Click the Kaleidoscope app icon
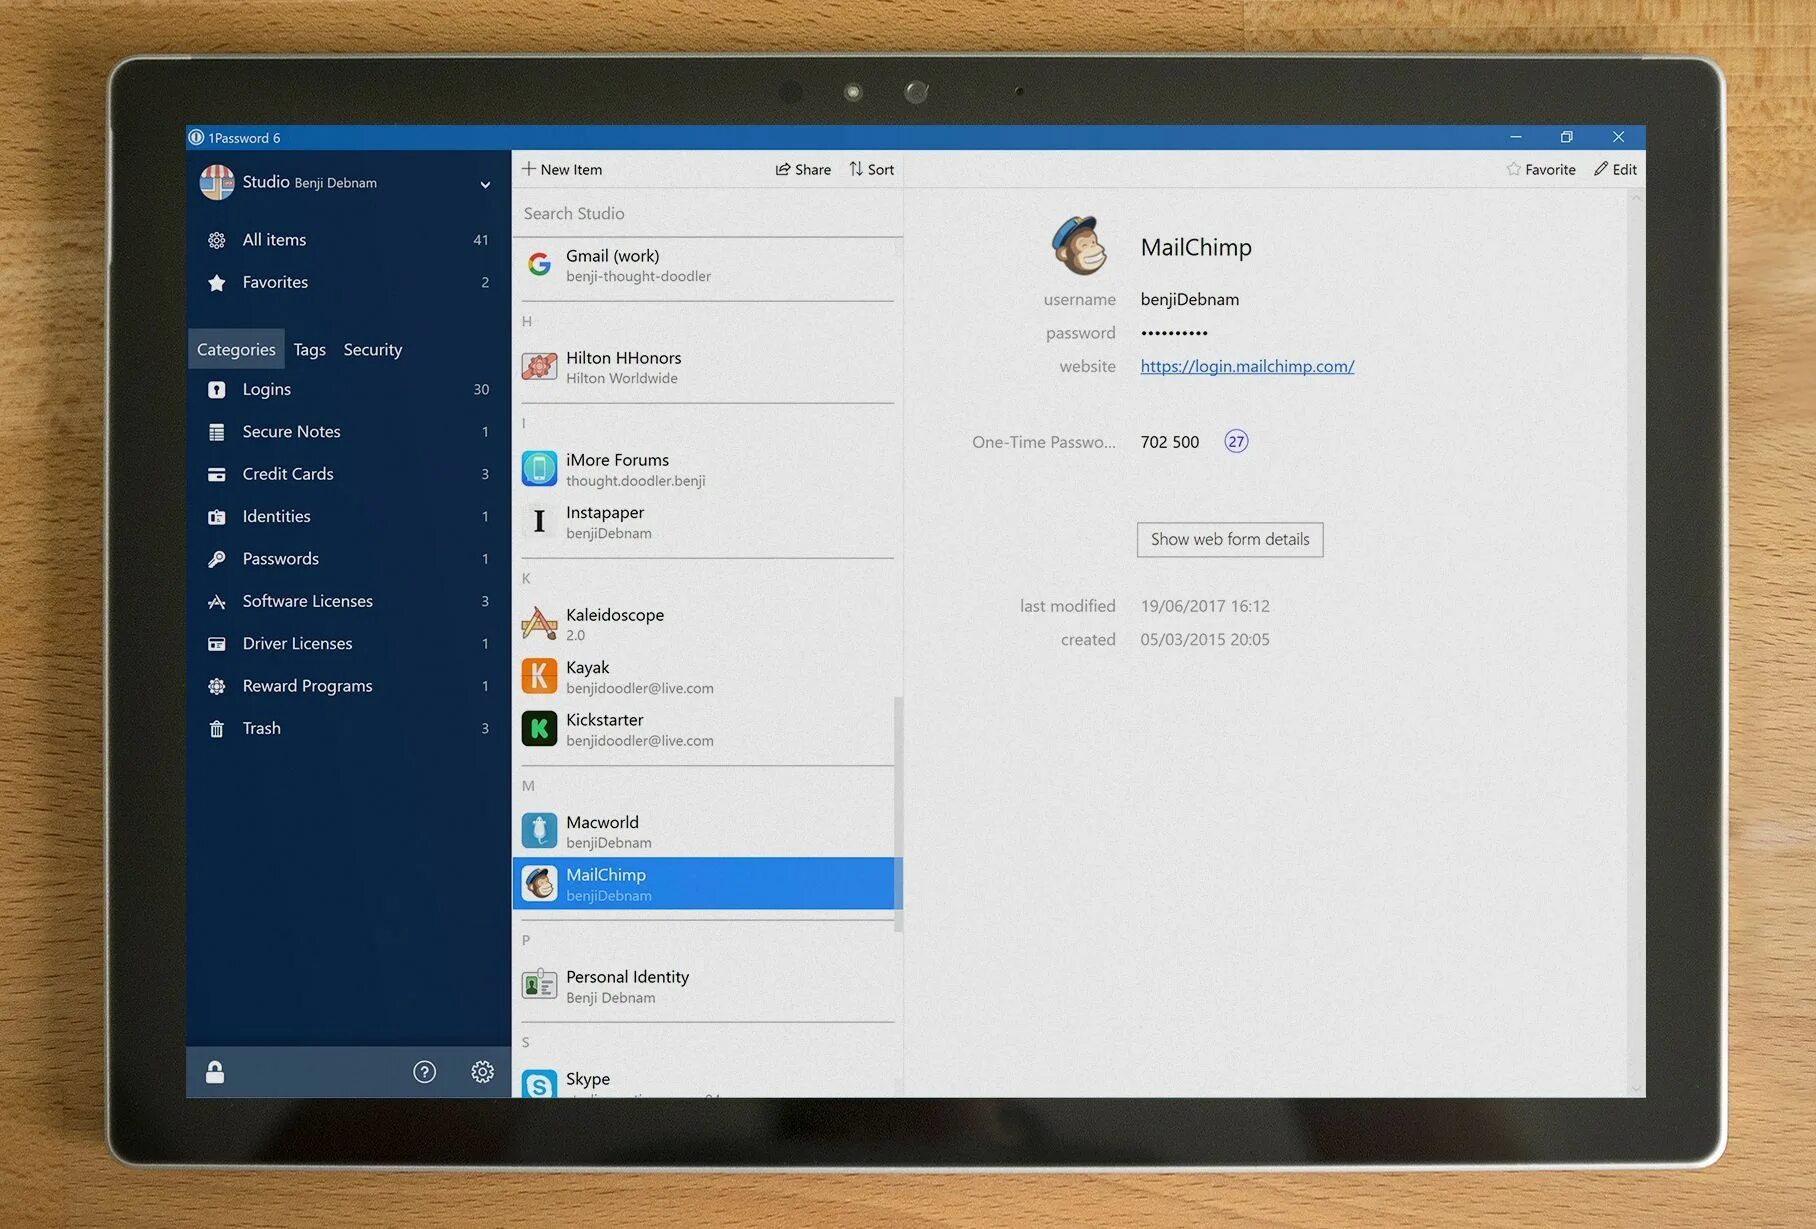Image resolution: width=1816 pixels, height=1229 pixels. pyautogui.click(x=539, y=623)
